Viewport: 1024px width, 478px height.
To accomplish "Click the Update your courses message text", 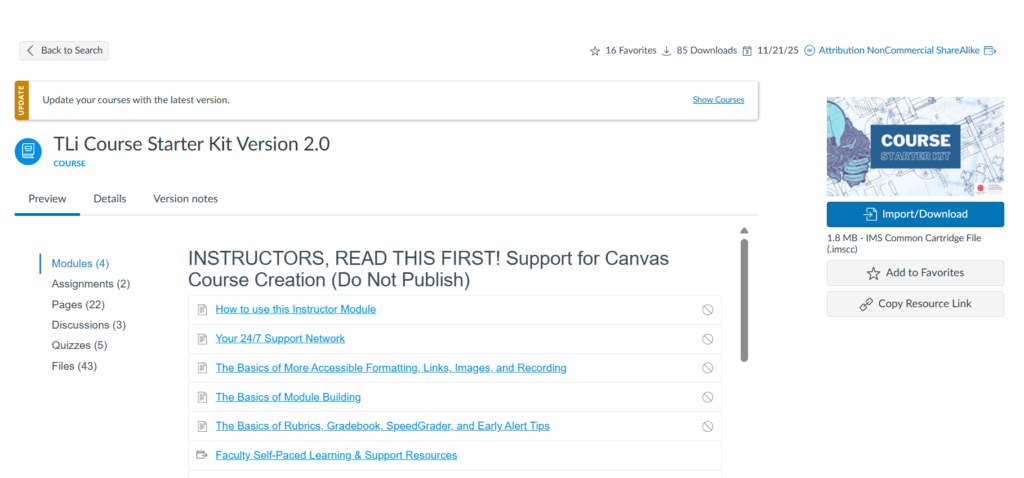I will (x=136, y=100).
